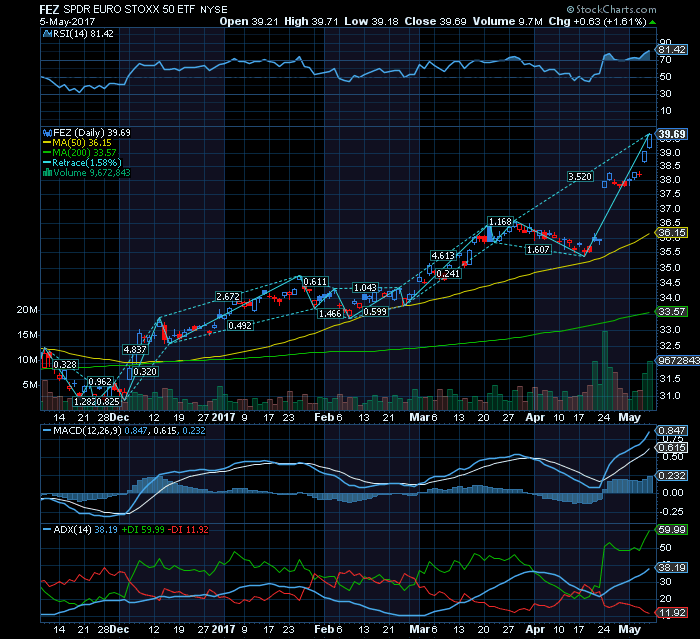Click the Retrace(1.58%) legend text
The height and width of the screenshot is (639, 700).
tap(87, 163)
